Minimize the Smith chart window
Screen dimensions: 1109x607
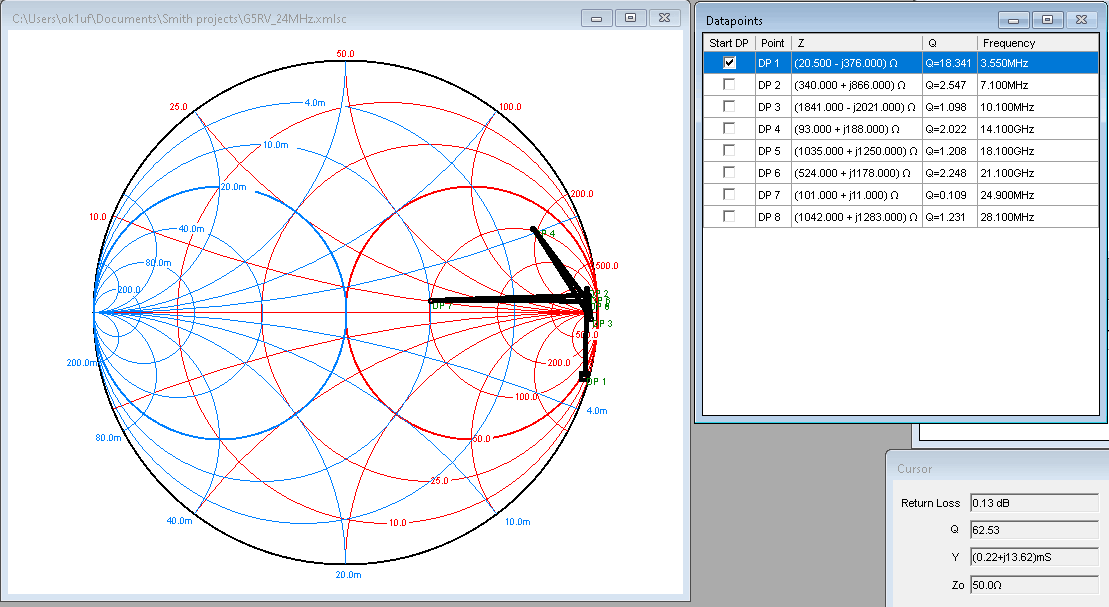click(x=596, y=18)
